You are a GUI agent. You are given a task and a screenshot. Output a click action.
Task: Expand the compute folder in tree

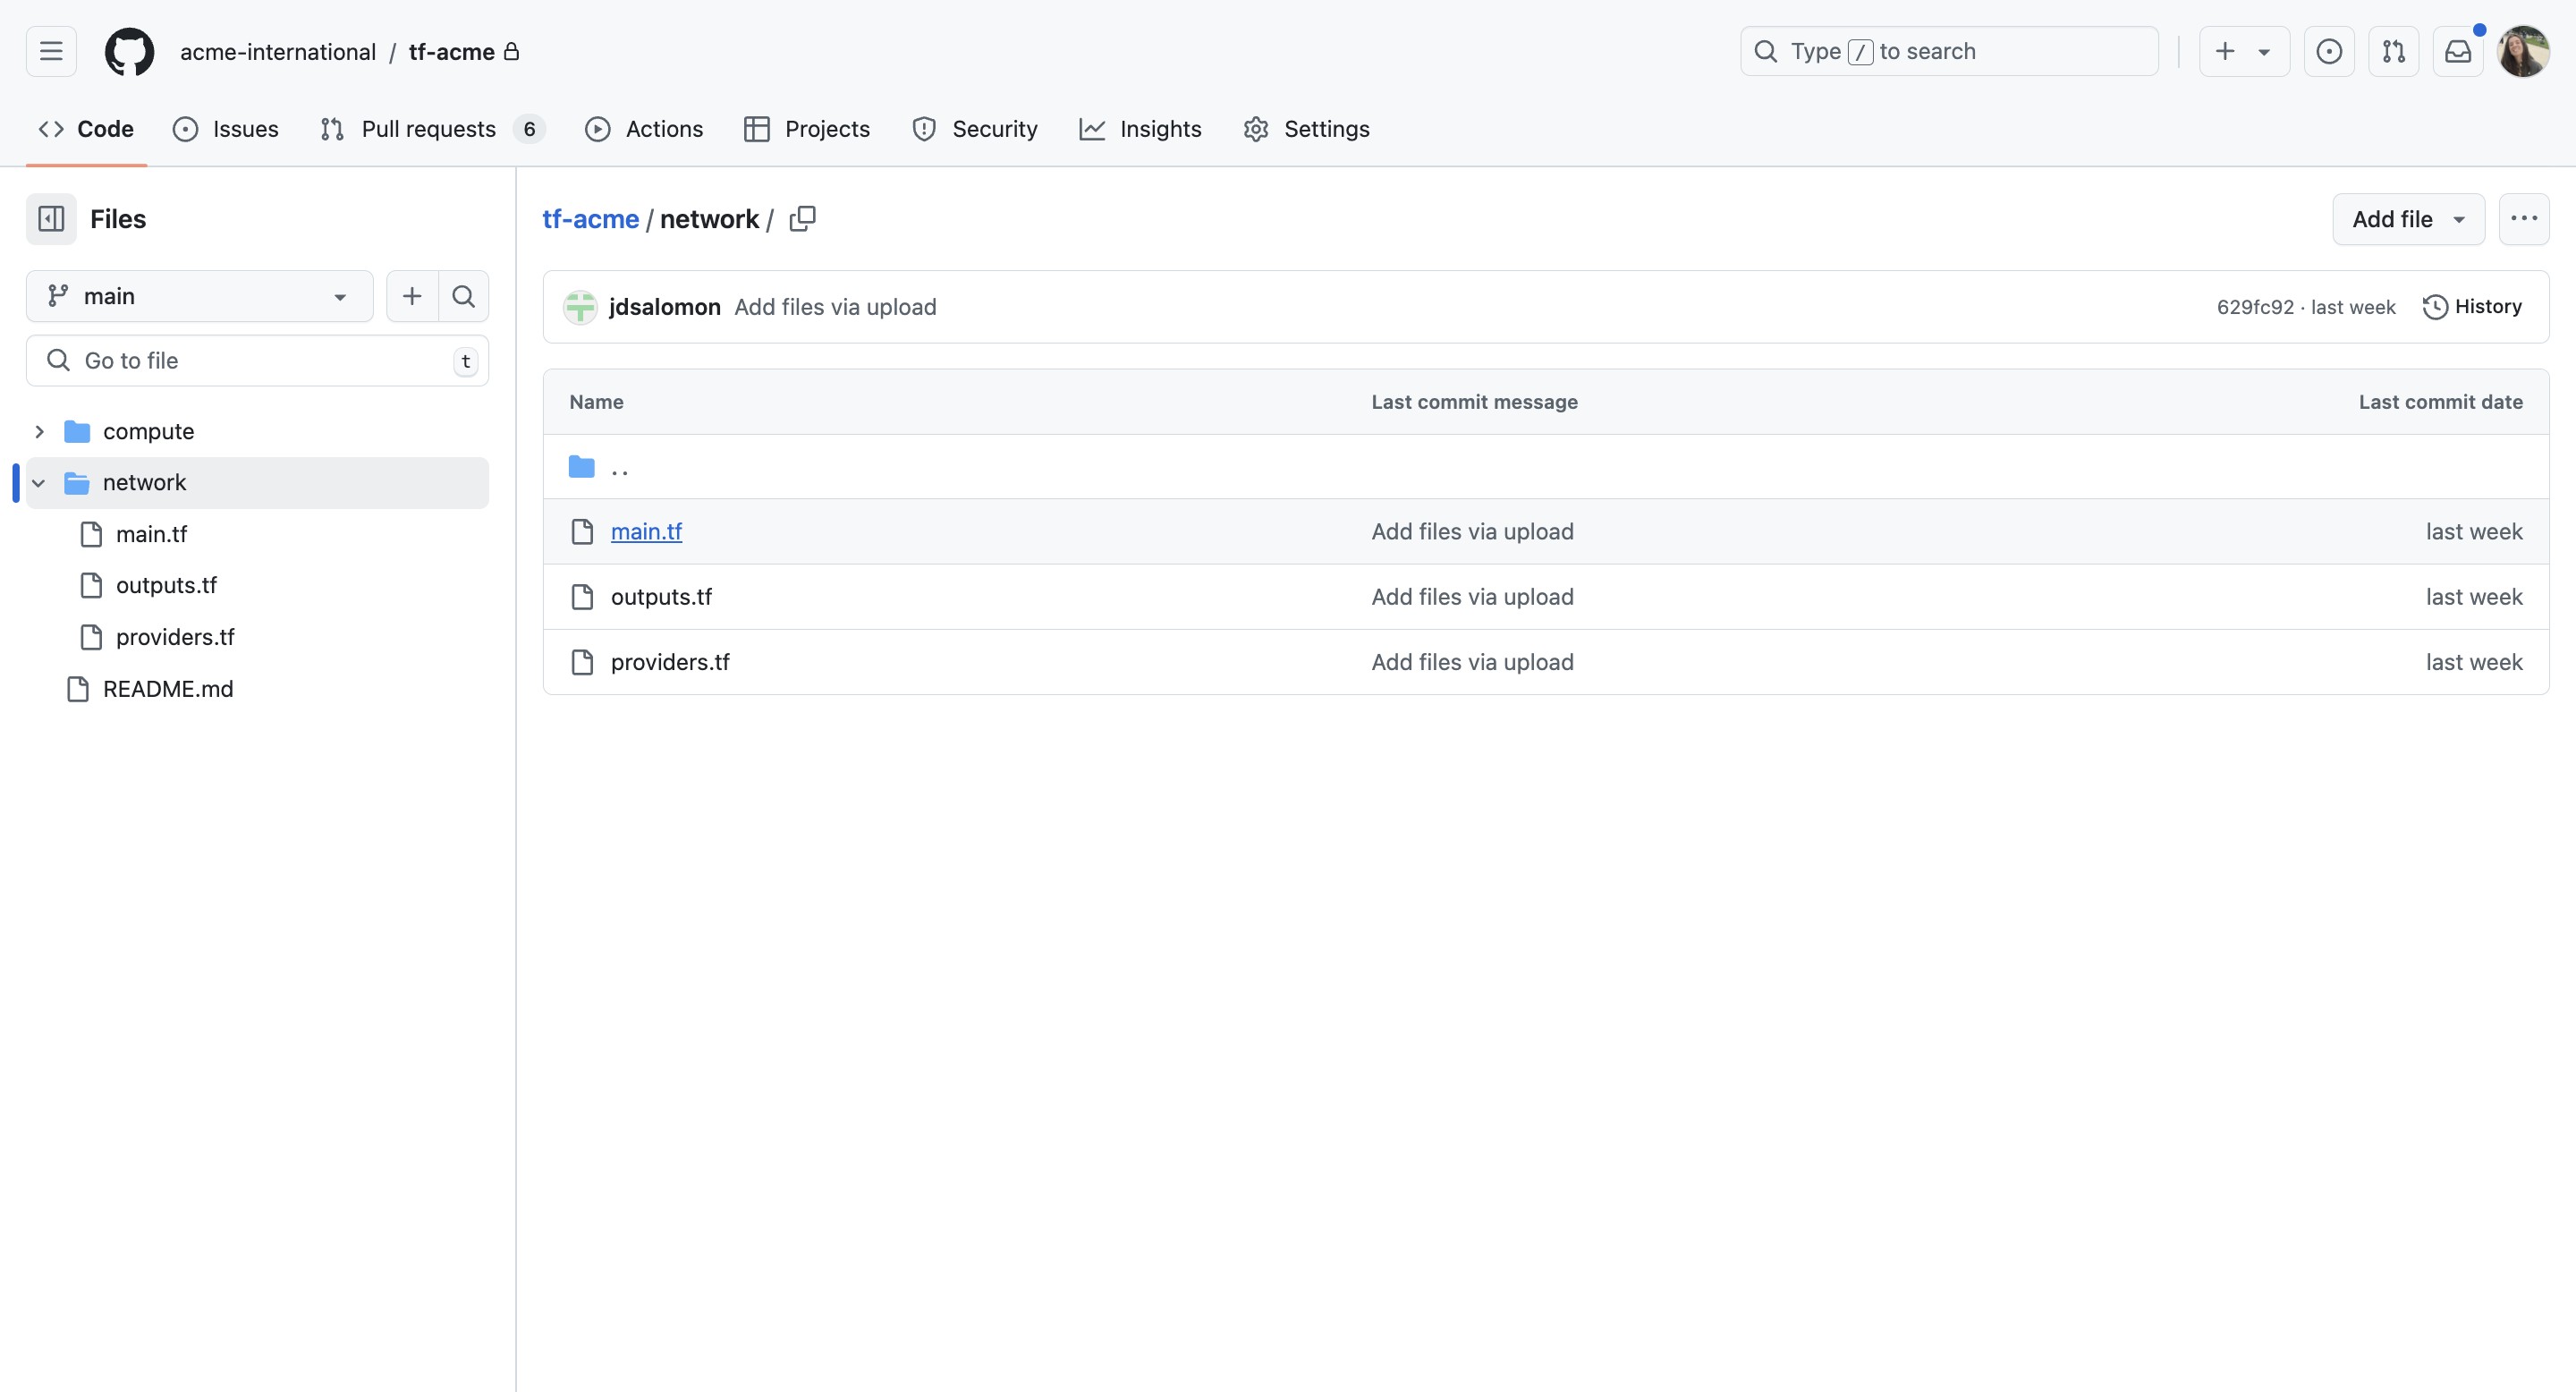tap(39, 431)
